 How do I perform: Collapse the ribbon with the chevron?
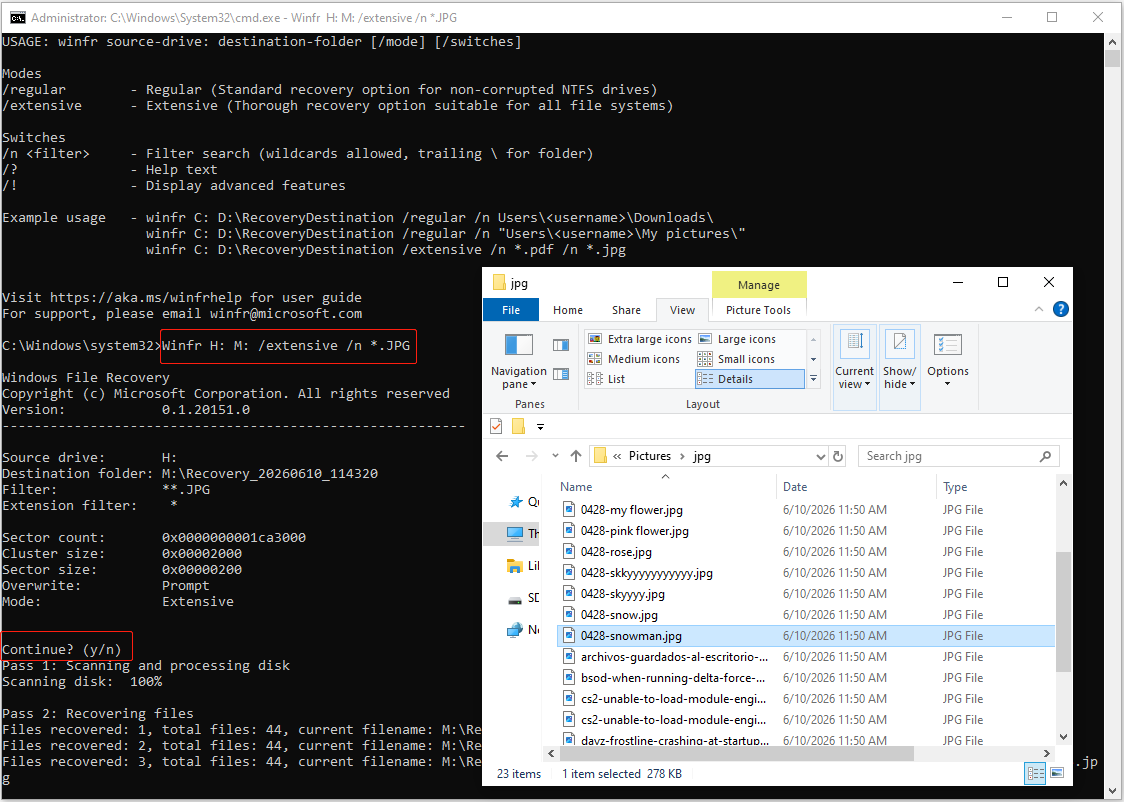tap(1039, 309)
